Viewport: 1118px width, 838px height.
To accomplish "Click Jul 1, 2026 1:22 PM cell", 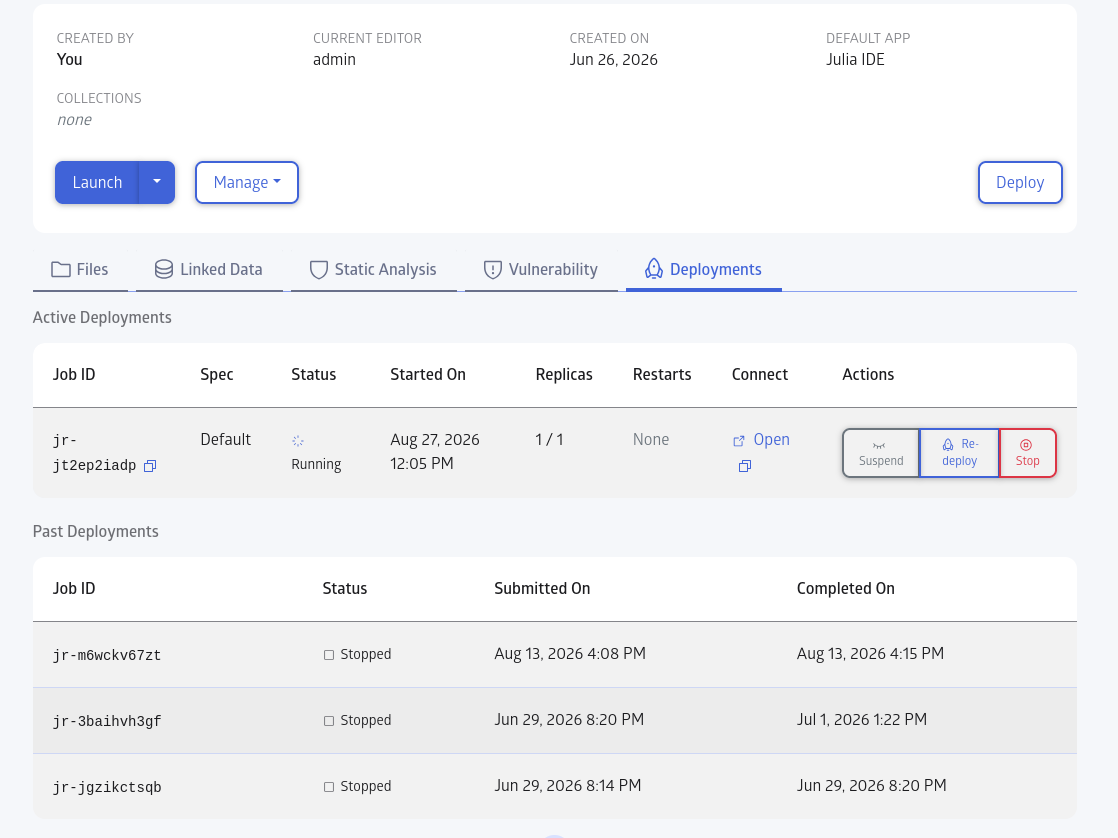I will tap(861, 719).
